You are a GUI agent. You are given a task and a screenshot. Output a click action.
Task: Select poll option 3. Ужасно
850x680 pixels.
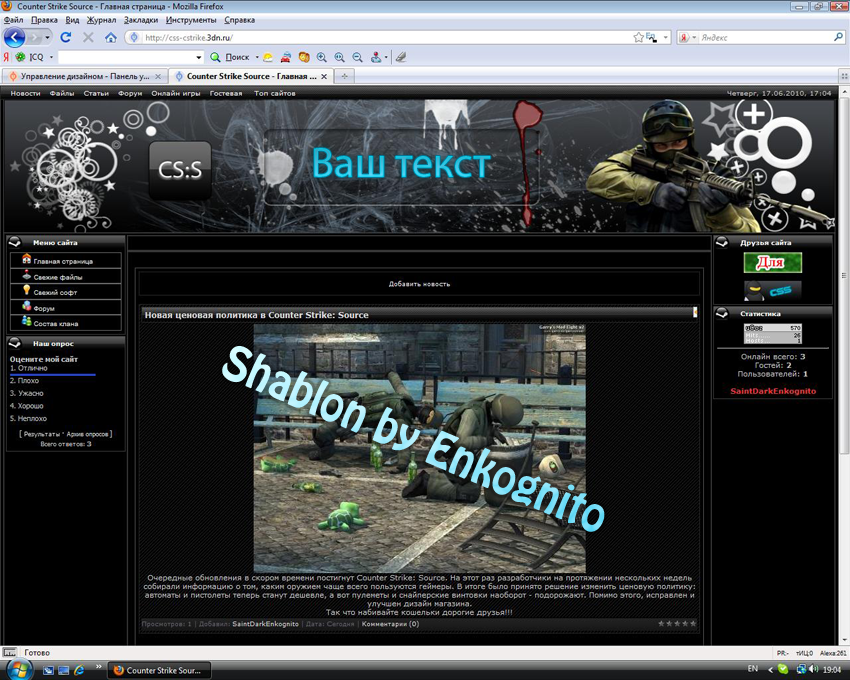[x=27, y=393]
